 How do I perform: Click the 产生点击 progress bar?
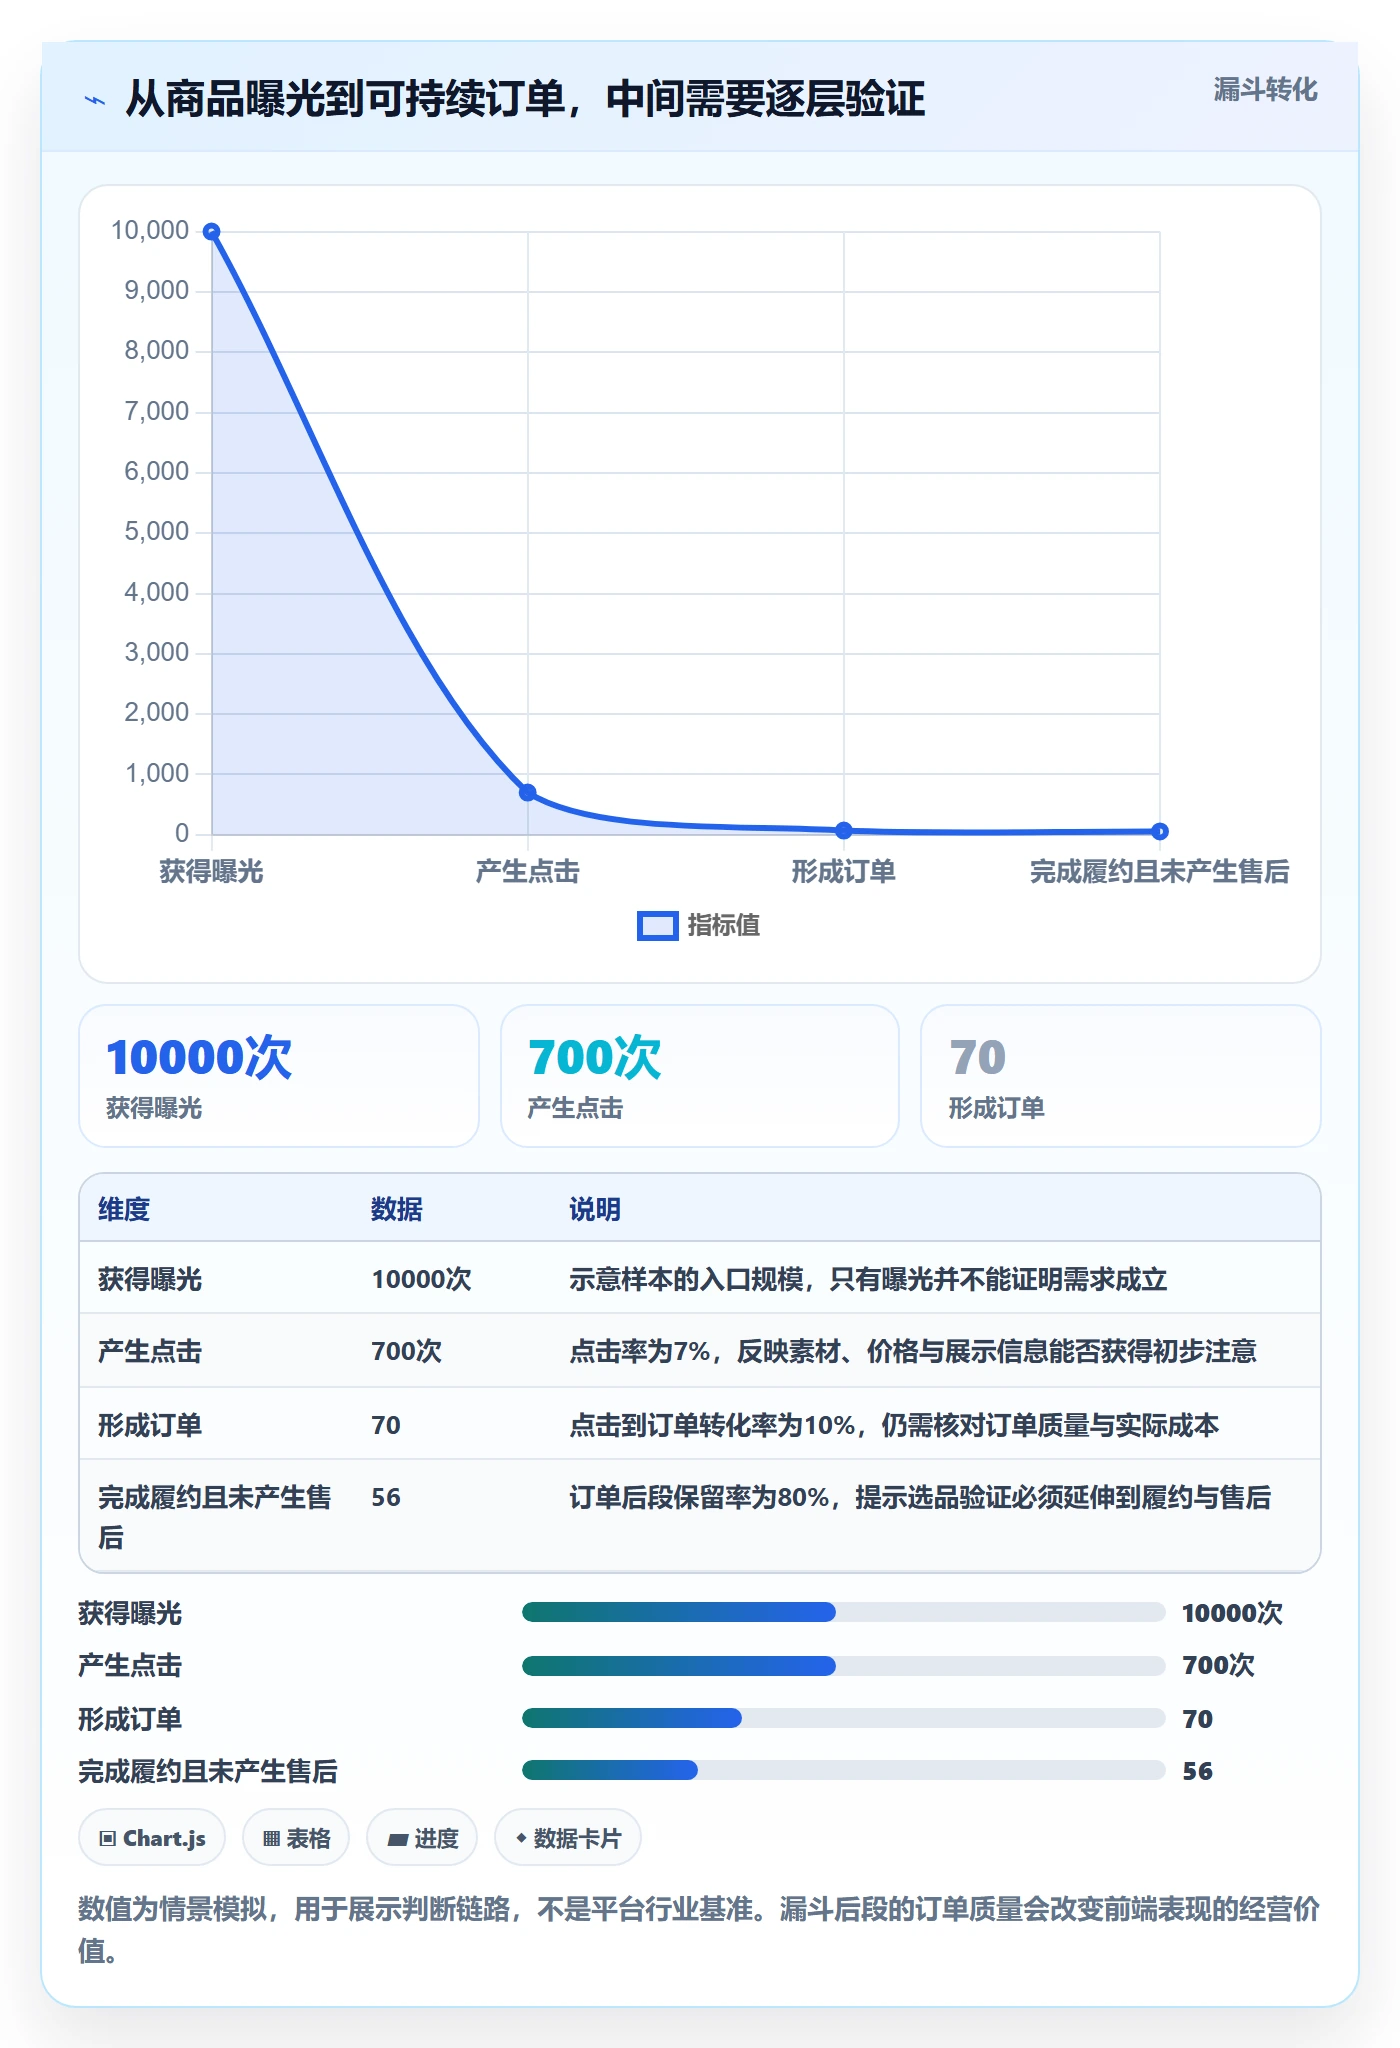click(843, 1666)
